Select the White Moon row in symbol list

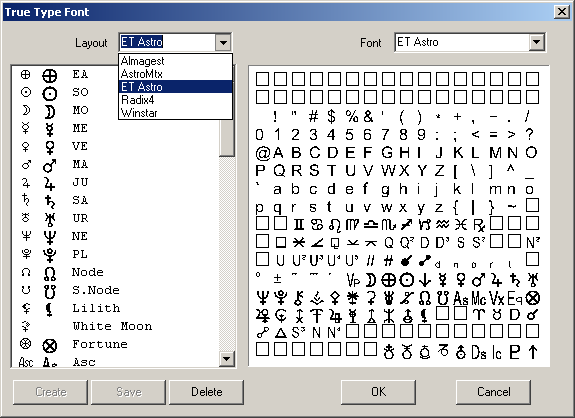(116, 326)
